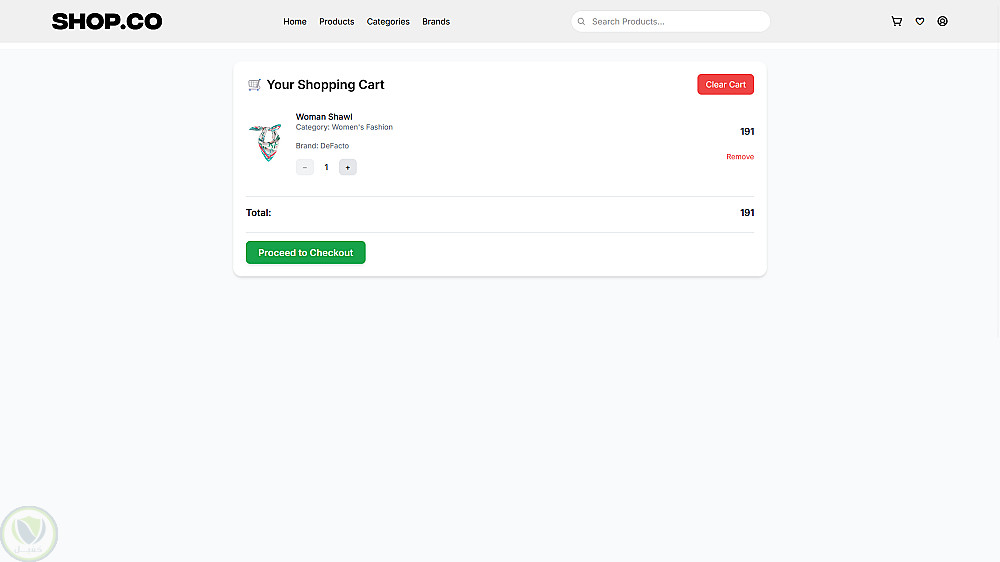This screenshot has width=1000, height=562.
Task: Click Proceed to Checkout button
Action: [x=306, y=253]
